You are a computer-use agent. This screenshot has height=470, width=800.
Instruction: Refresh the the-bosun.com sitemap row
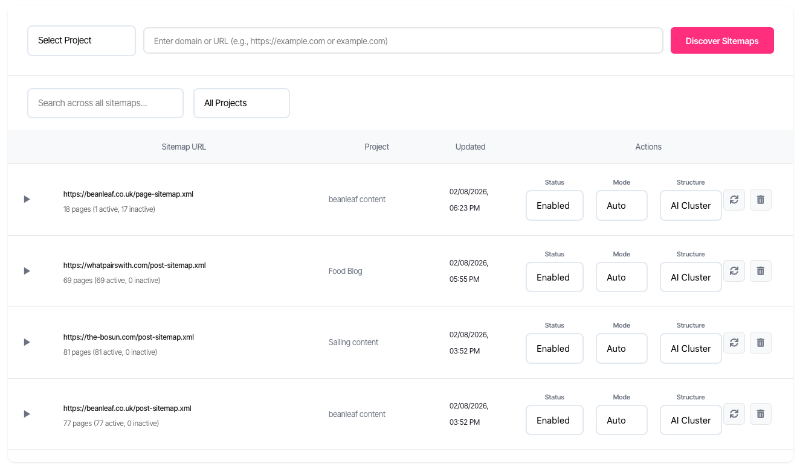(734, 343)
